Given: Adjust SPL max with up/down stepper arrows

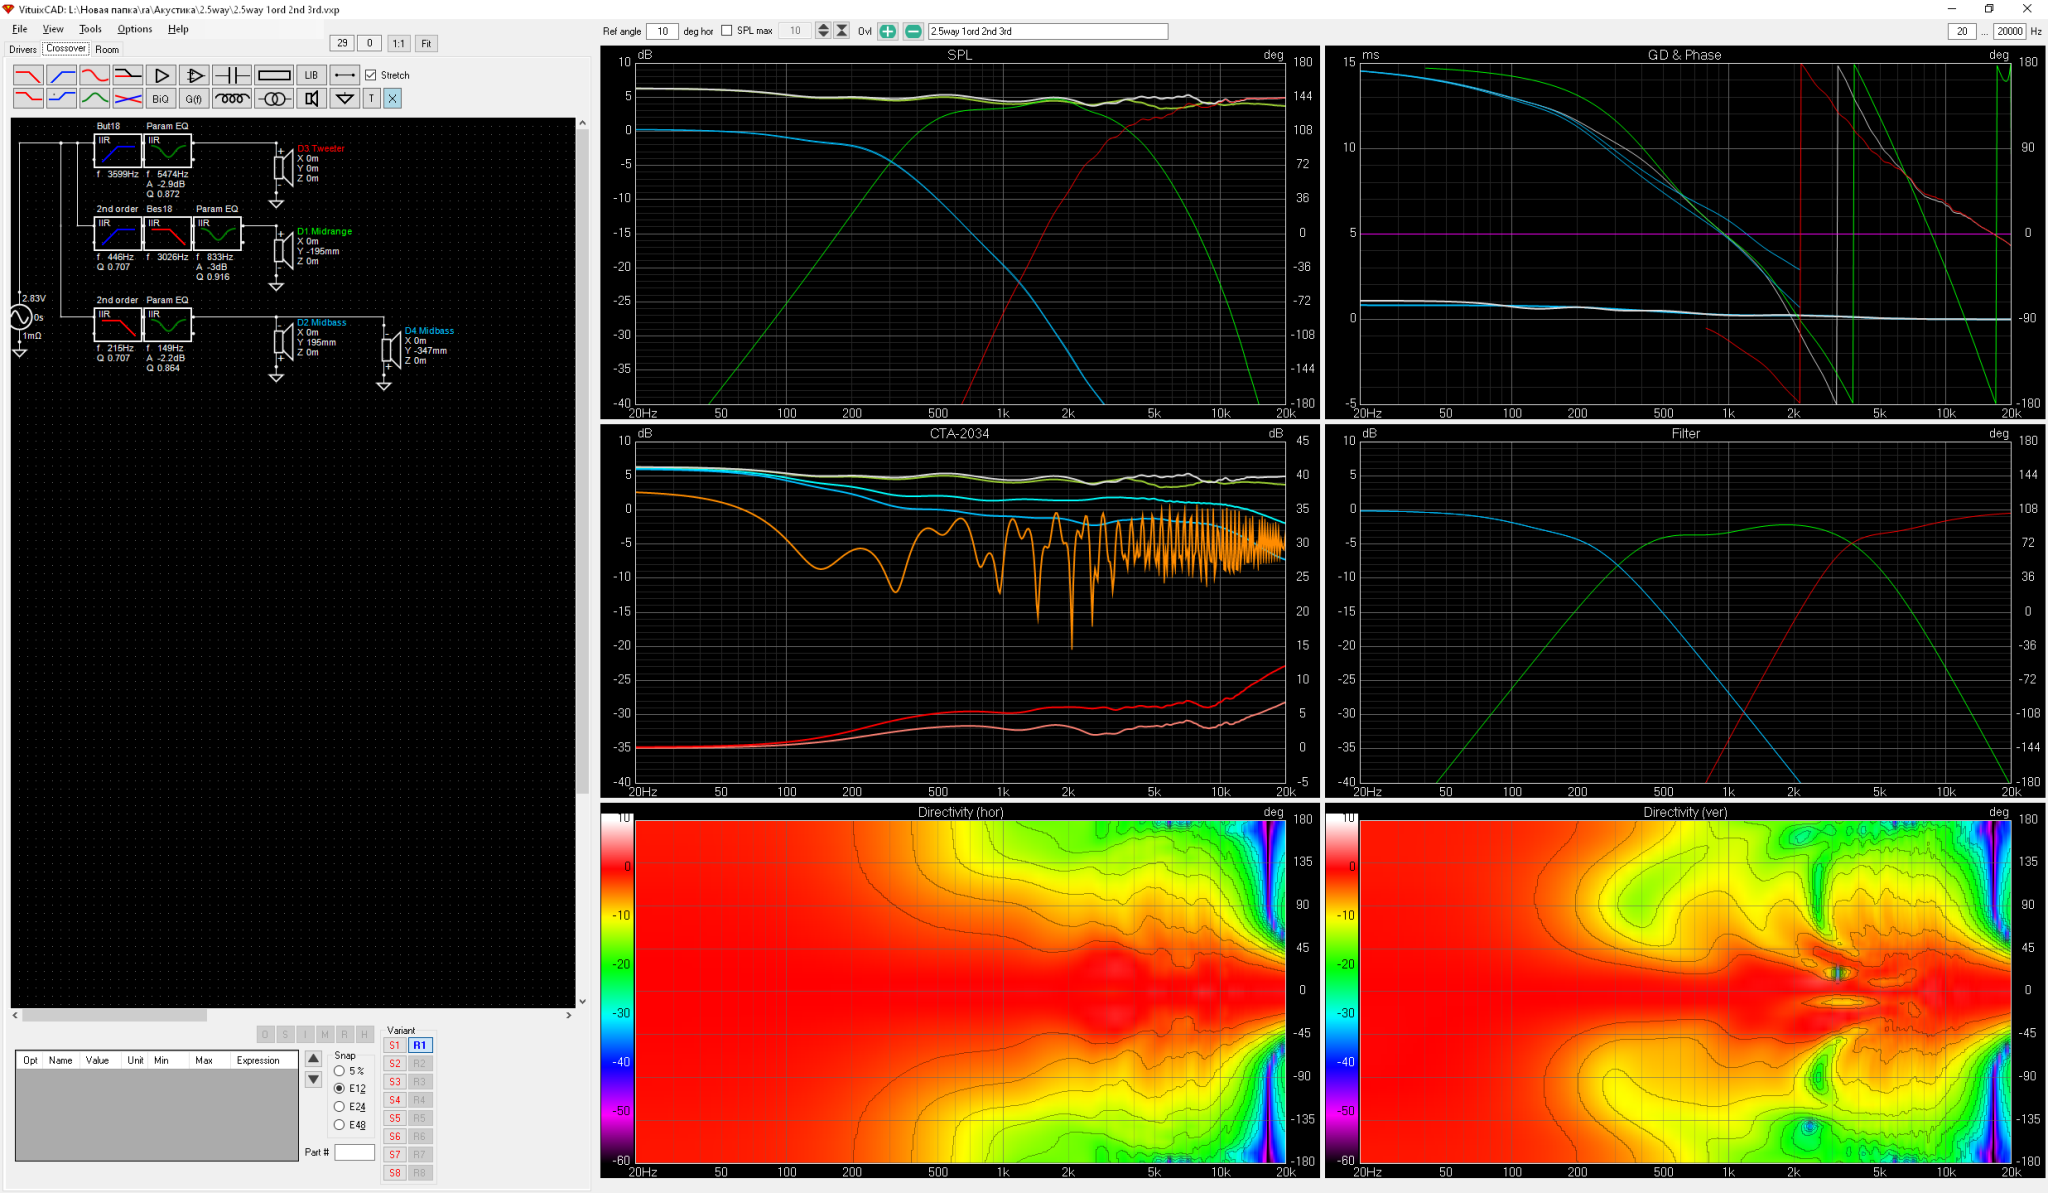Looking at the screenshot, I should 823,31.
